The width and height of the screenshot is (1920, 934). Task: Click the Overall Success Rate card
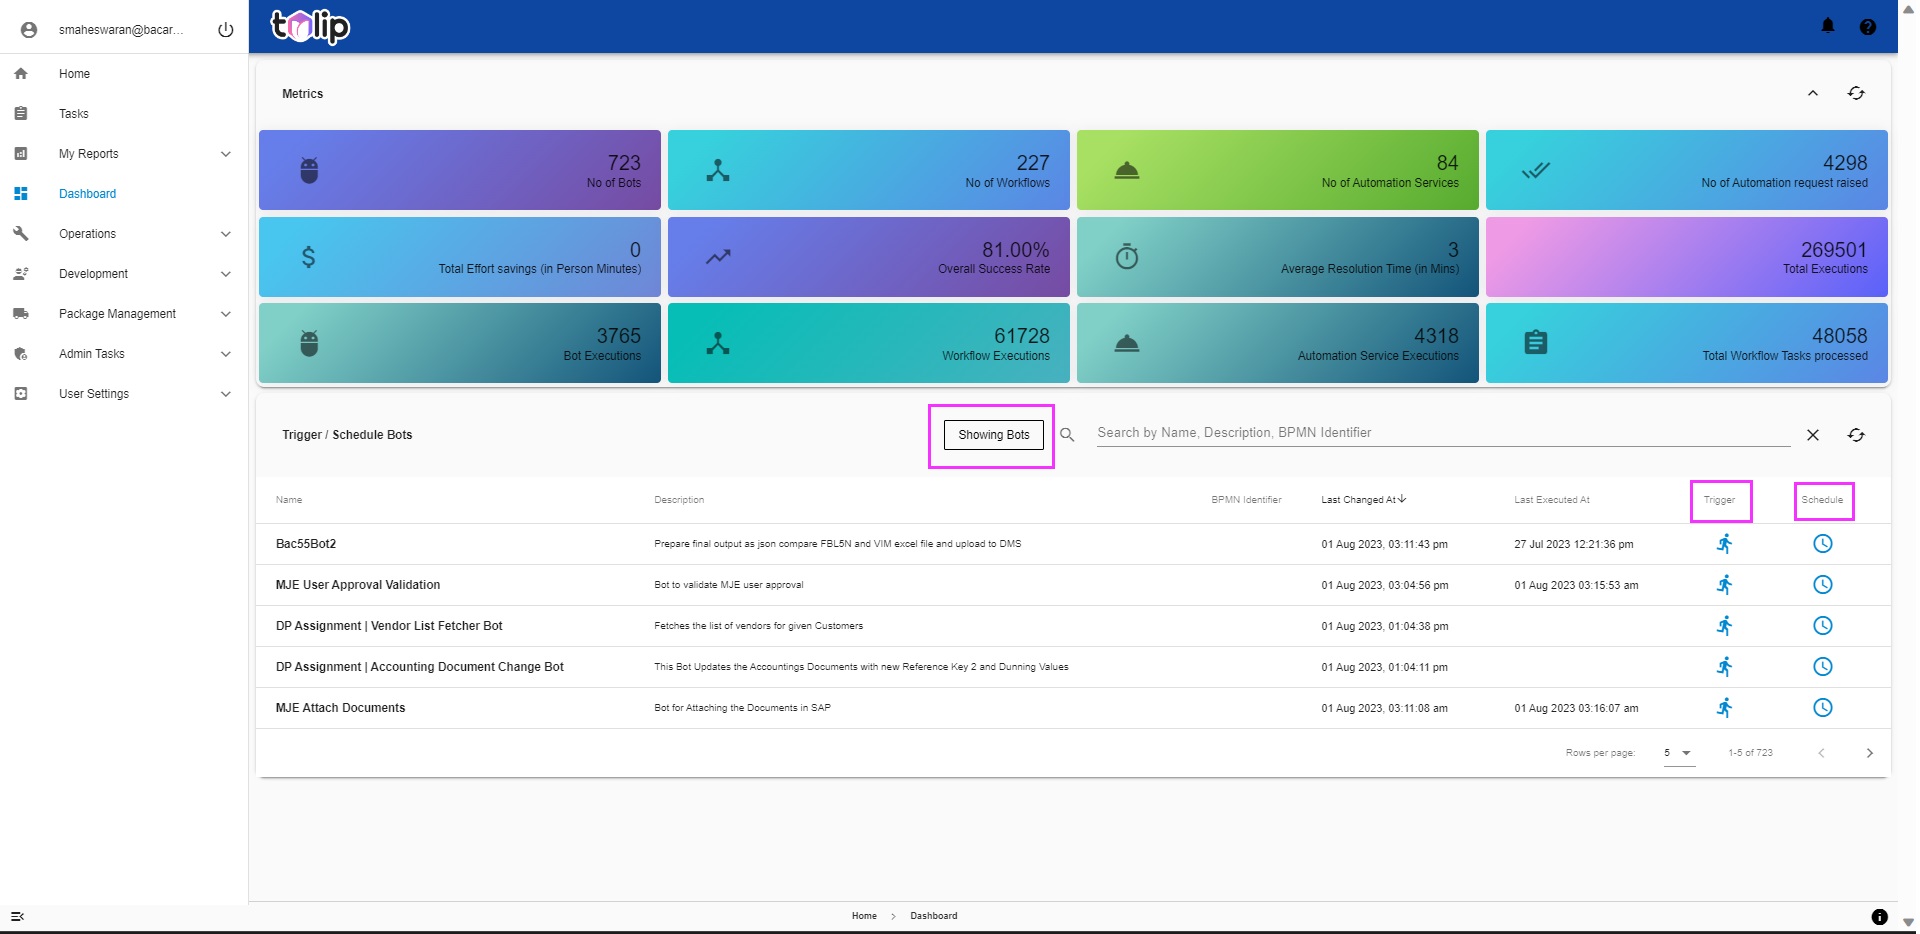click(869, 257)
